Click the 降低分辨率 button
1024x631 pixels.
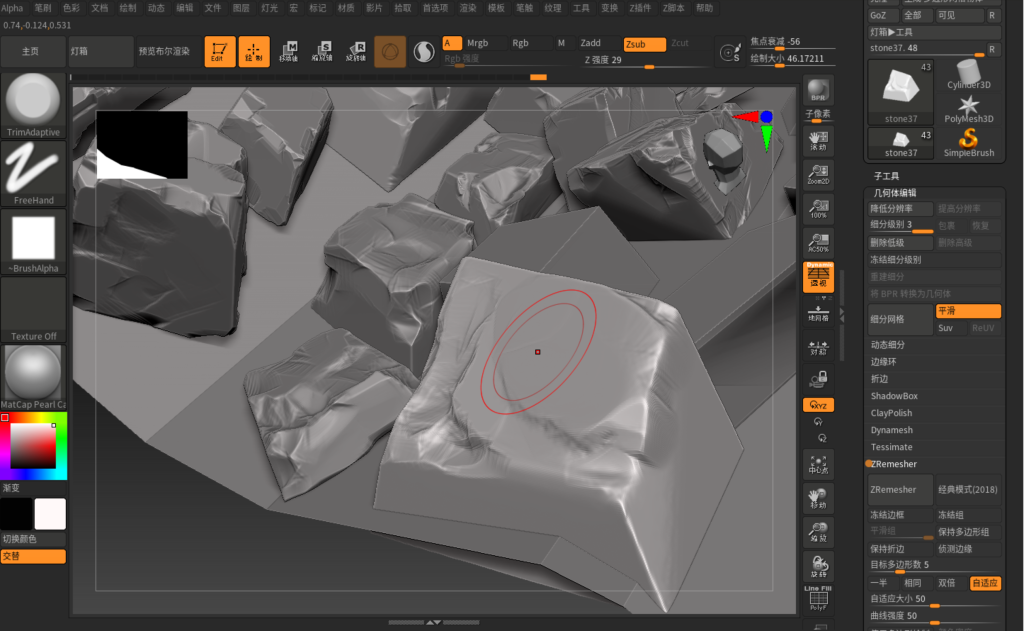pos(900,208)
